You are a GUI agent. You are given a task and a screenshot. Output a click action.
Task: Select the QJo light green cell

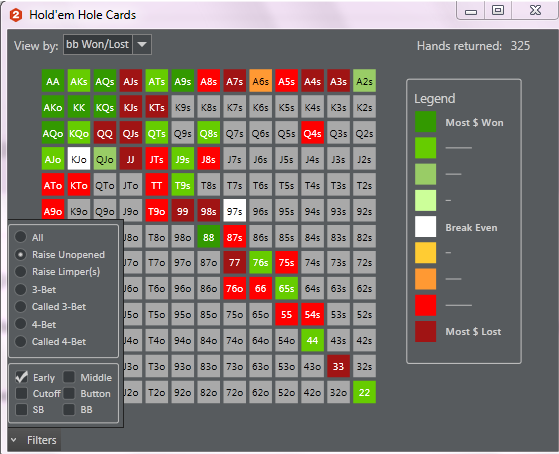pyautogui.click(x=105, y=159)
